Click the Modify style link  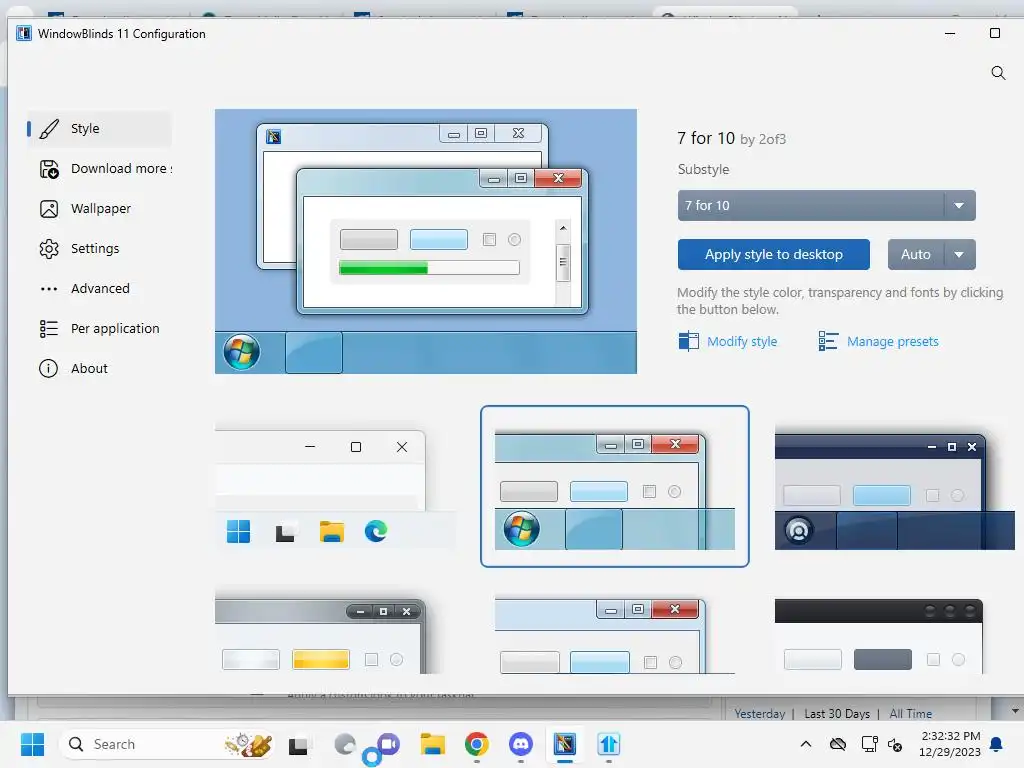tap(742, 342)
